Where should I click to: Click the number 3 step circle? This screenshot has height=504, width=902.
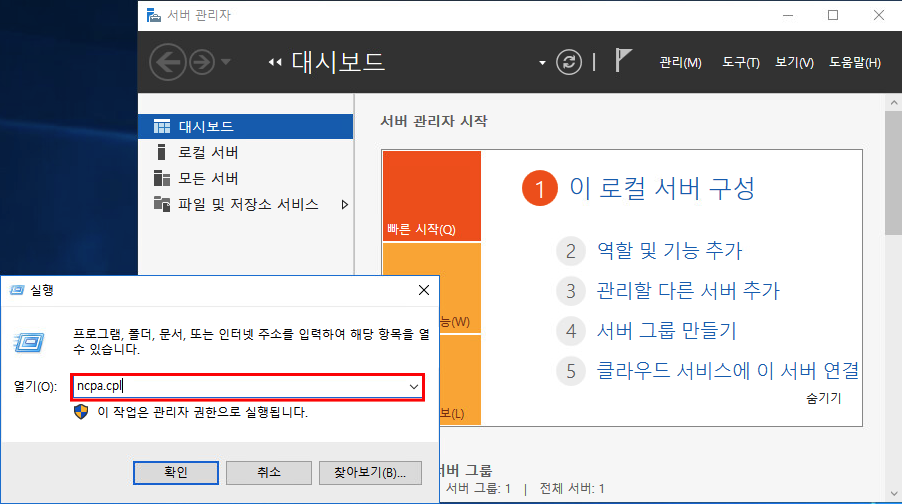pos(571,291)
